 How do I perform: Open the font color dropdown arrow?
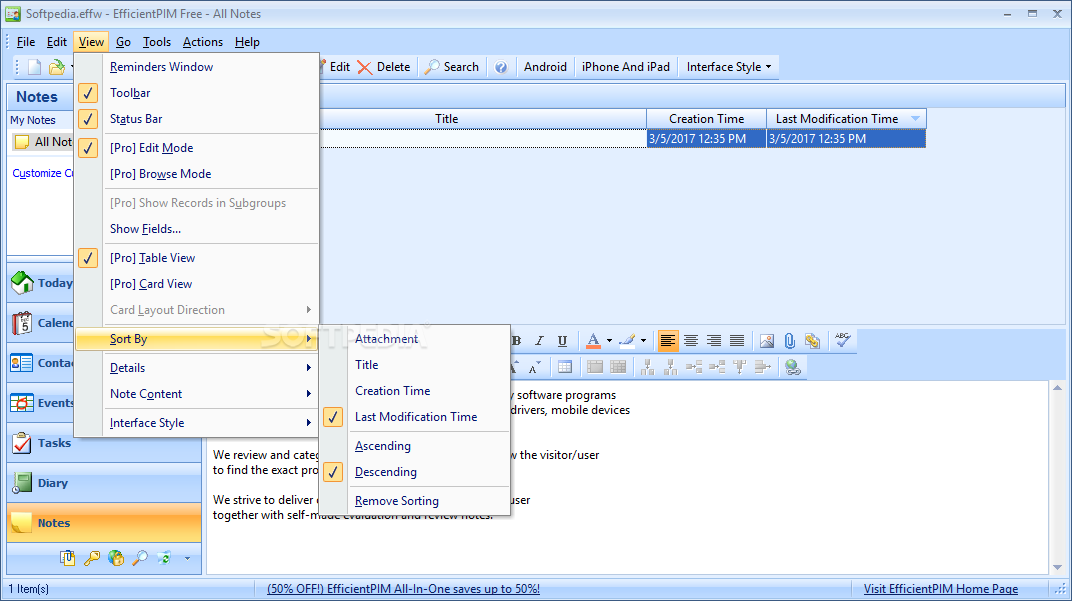point(609,340)
